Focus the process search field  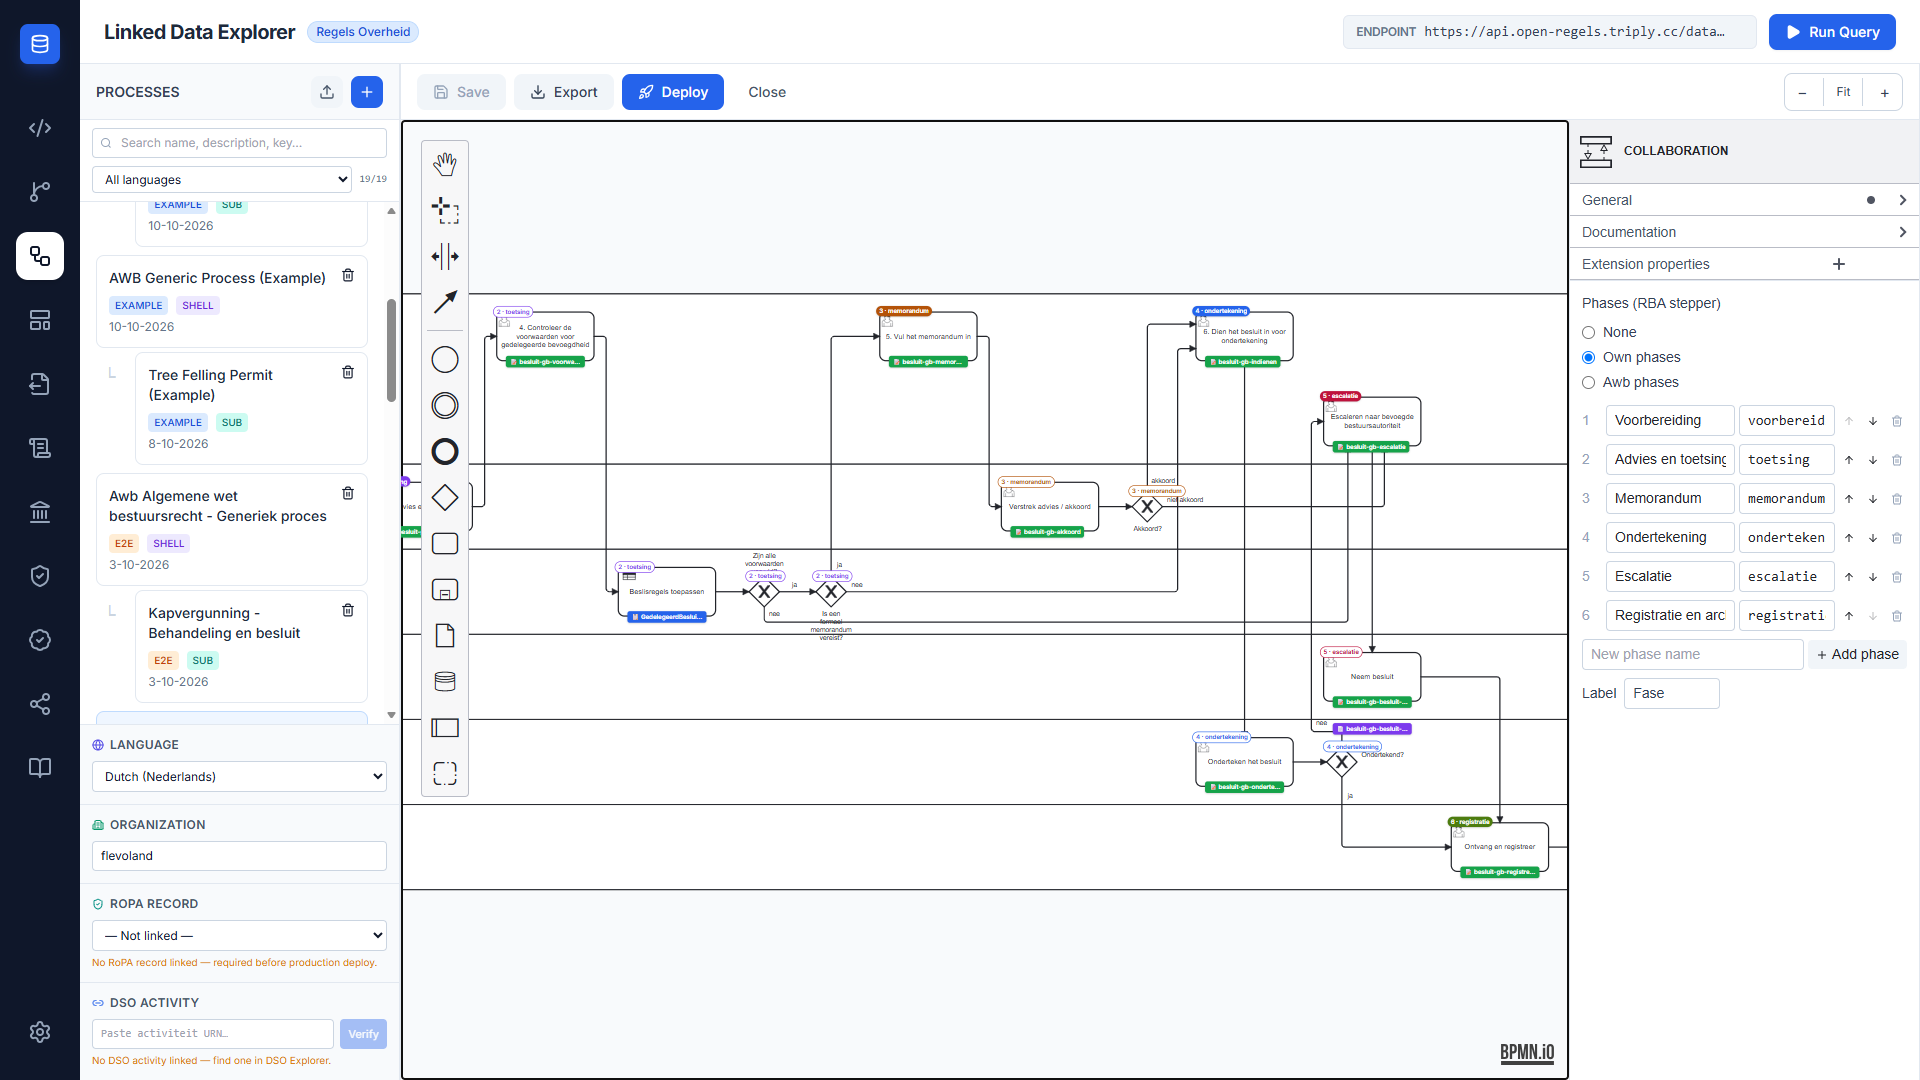pos(239,143)
